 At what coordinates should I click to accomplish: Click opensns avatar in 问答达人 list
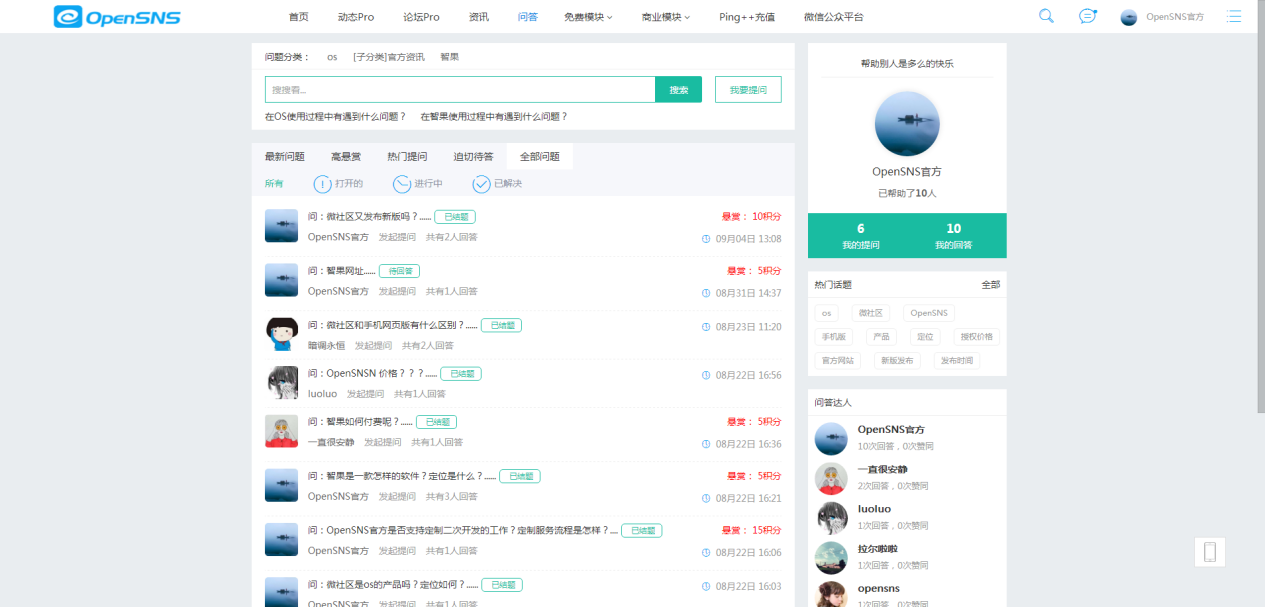pyautogui.click(x=831, y=594)
